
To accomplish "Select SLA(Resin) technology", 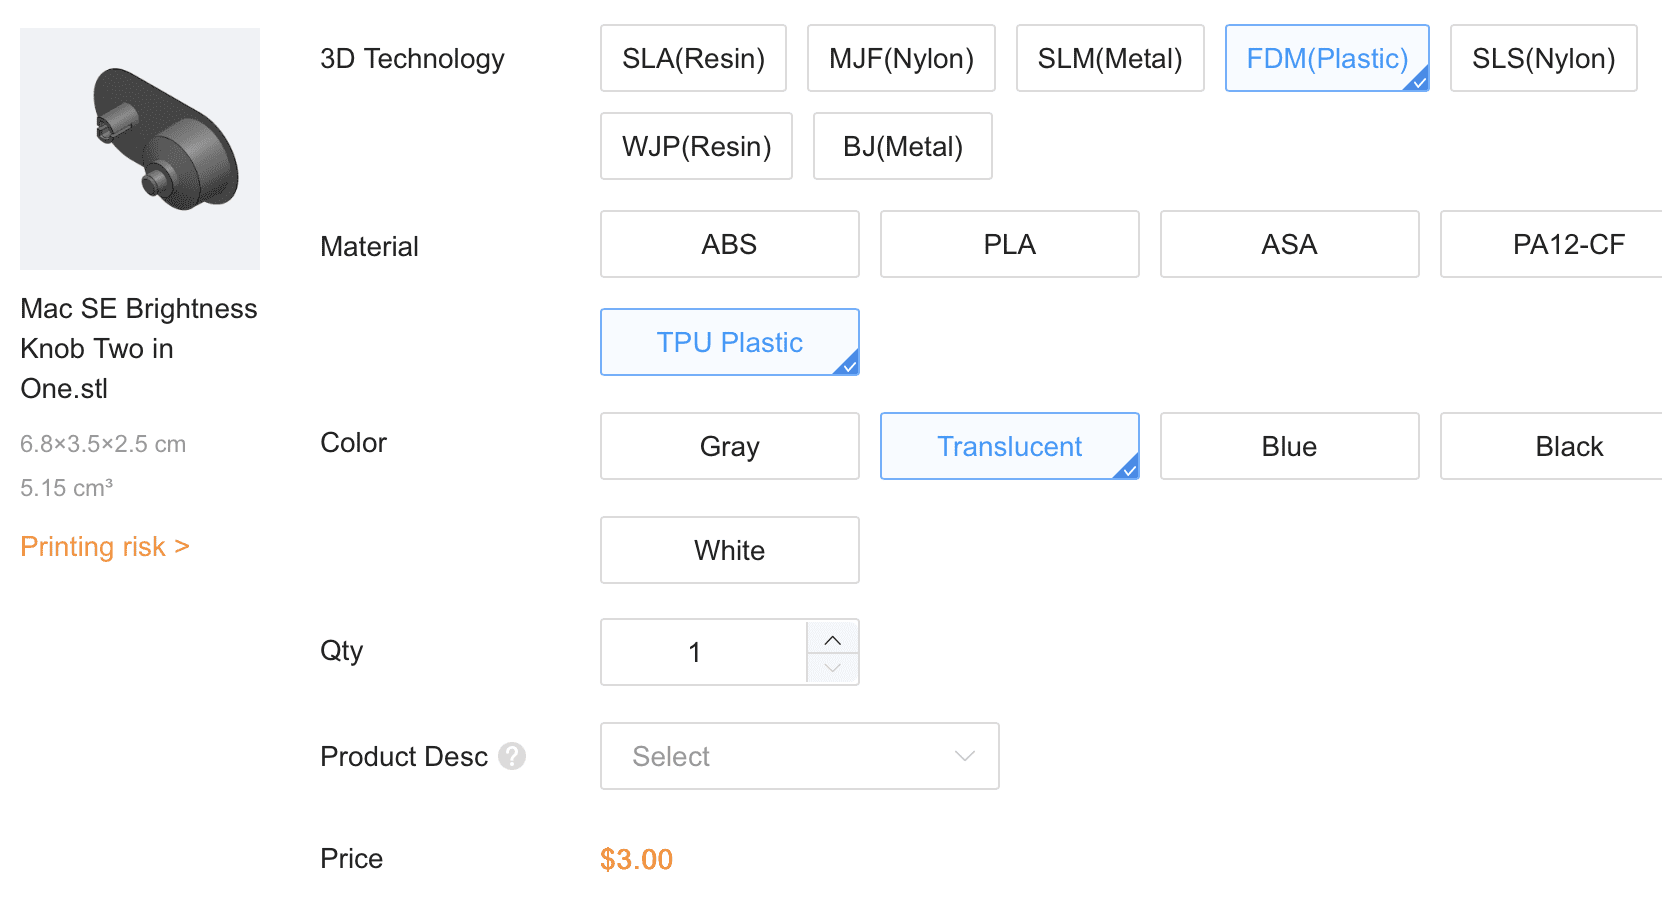I will pos(693,59).
